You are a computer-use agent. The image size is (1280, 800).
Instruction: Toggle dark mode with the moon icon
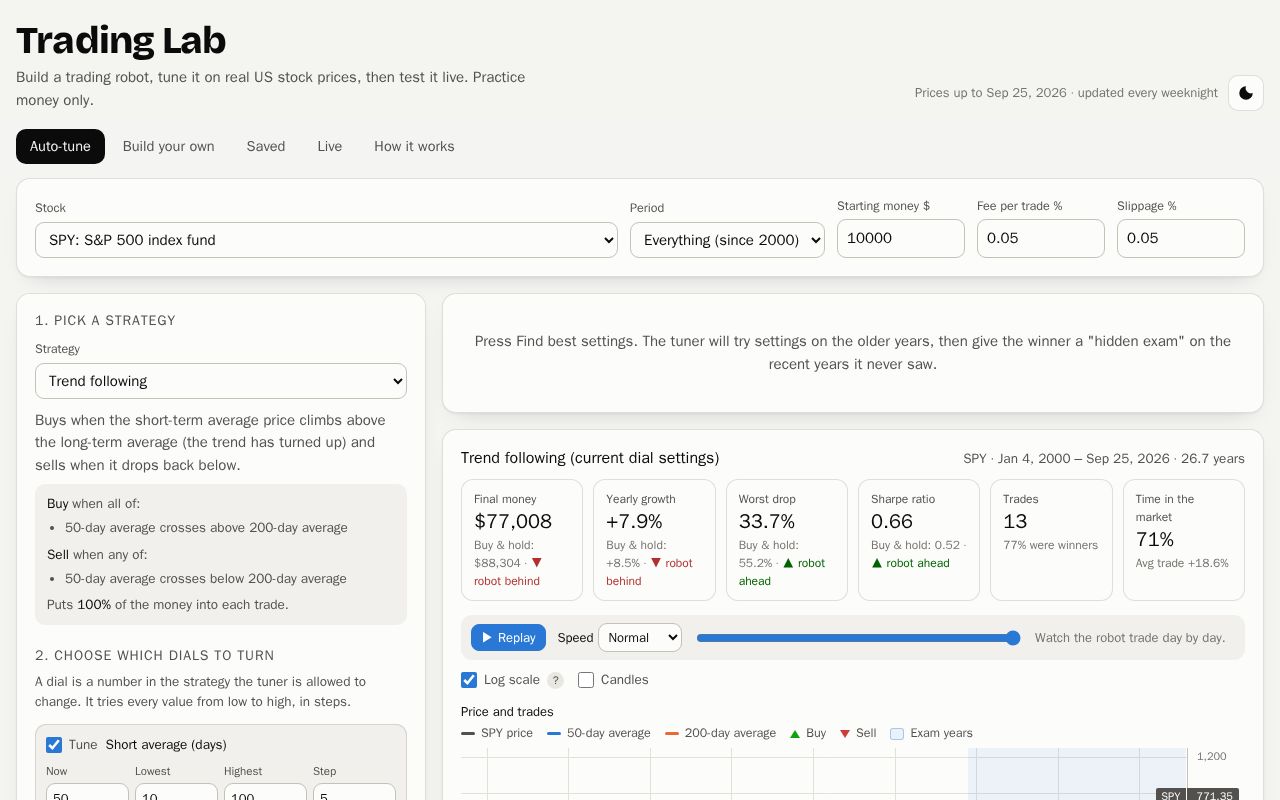pos(1246,93)
